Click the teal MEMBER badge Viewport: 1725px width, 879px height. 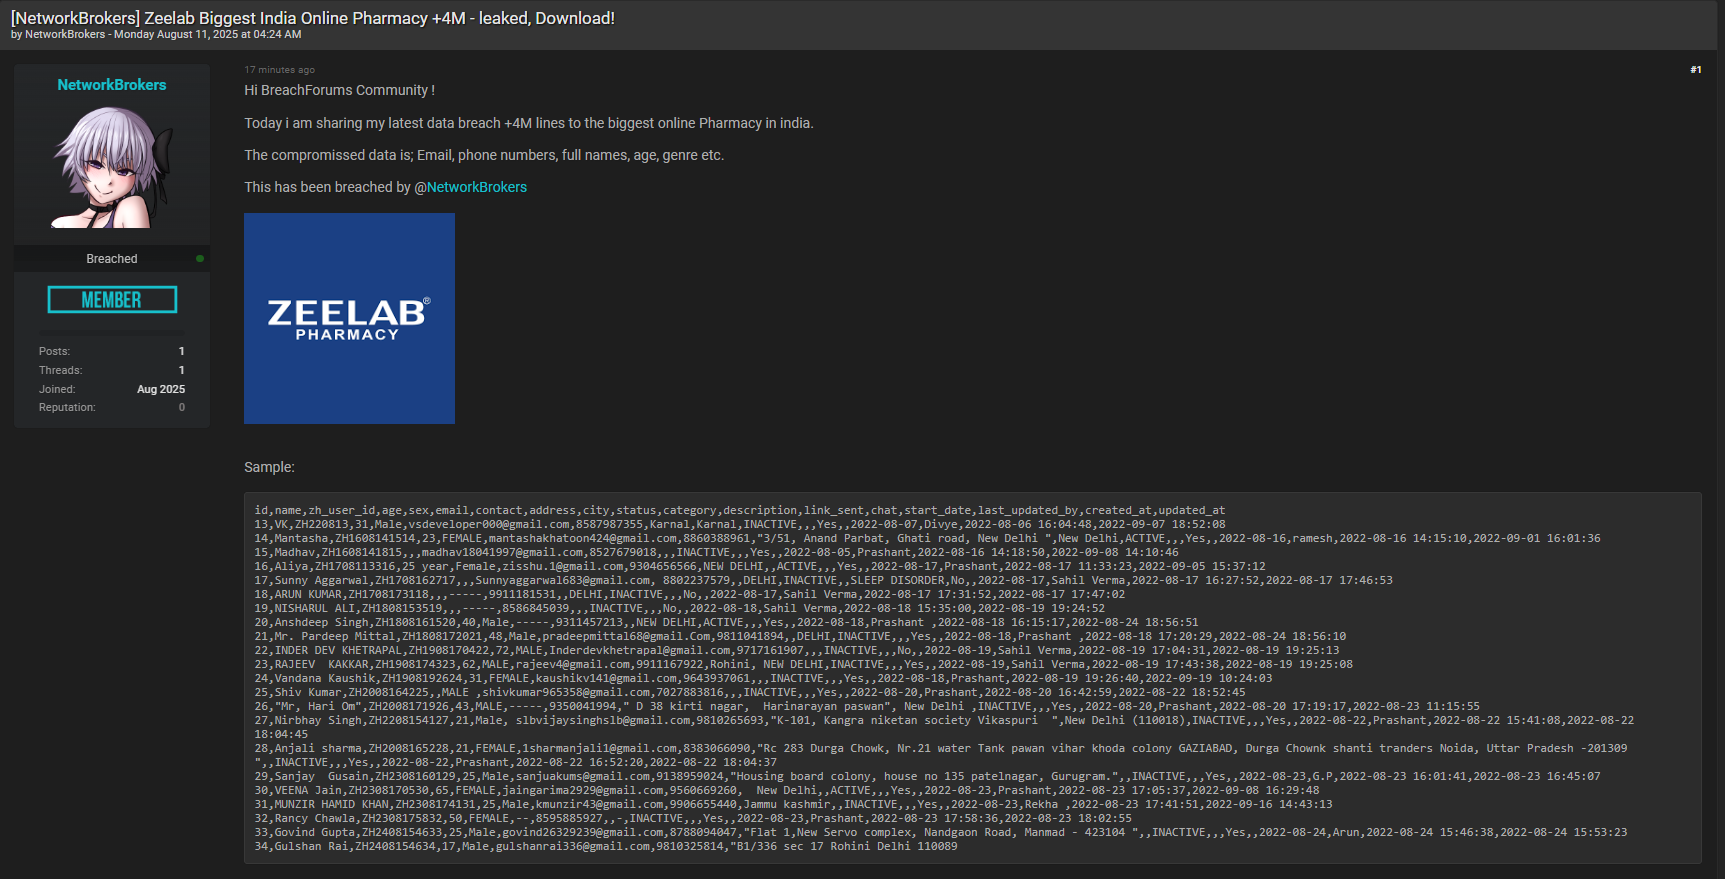pos(112,300)
